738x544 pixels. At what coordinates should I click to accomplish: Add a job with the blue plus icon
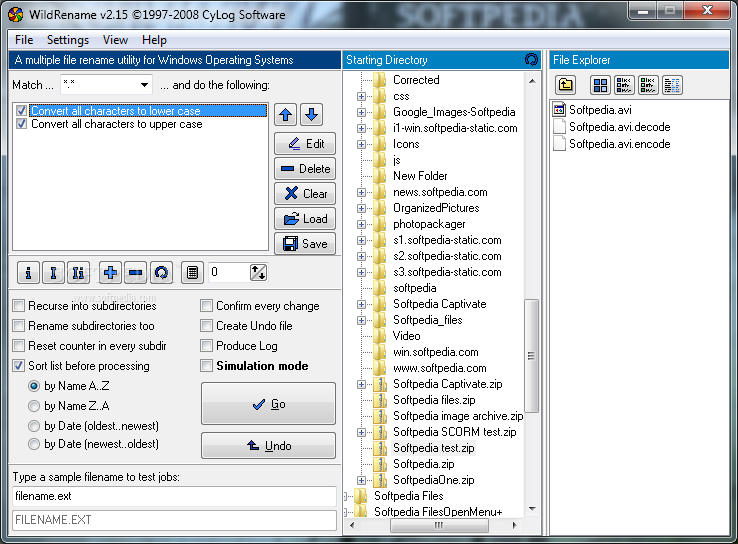[x=110, y=272]
